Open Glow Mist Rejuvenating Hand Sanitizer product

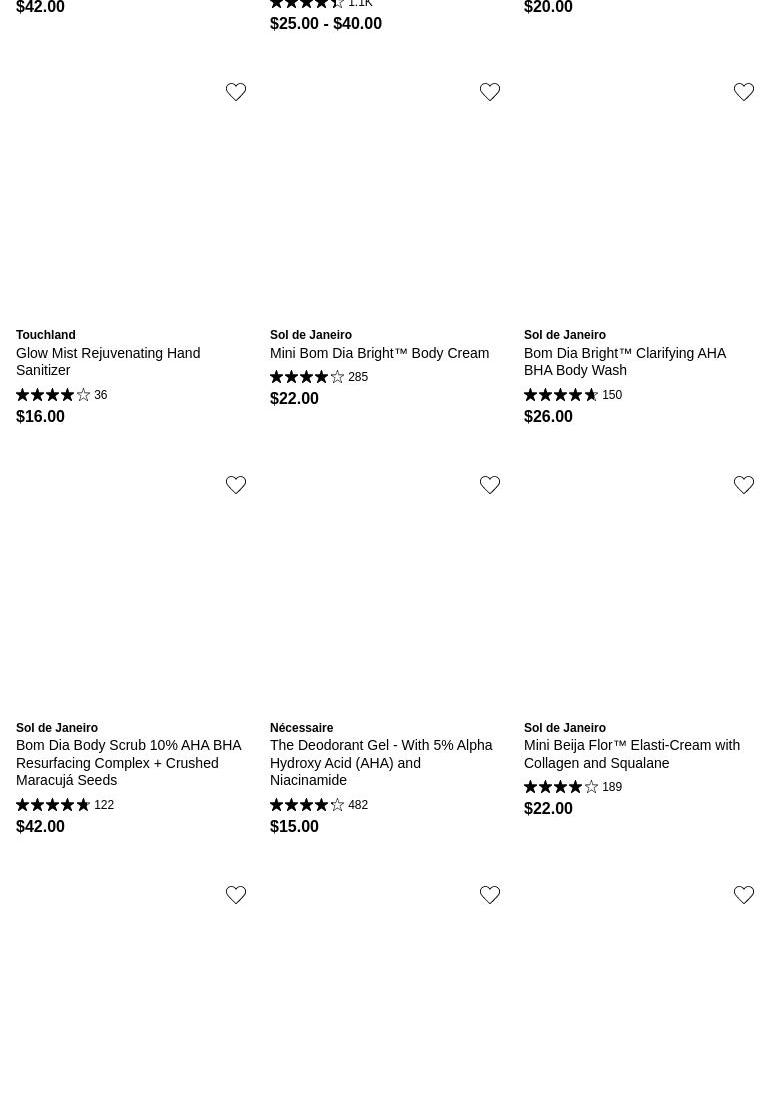click(108, 361)
